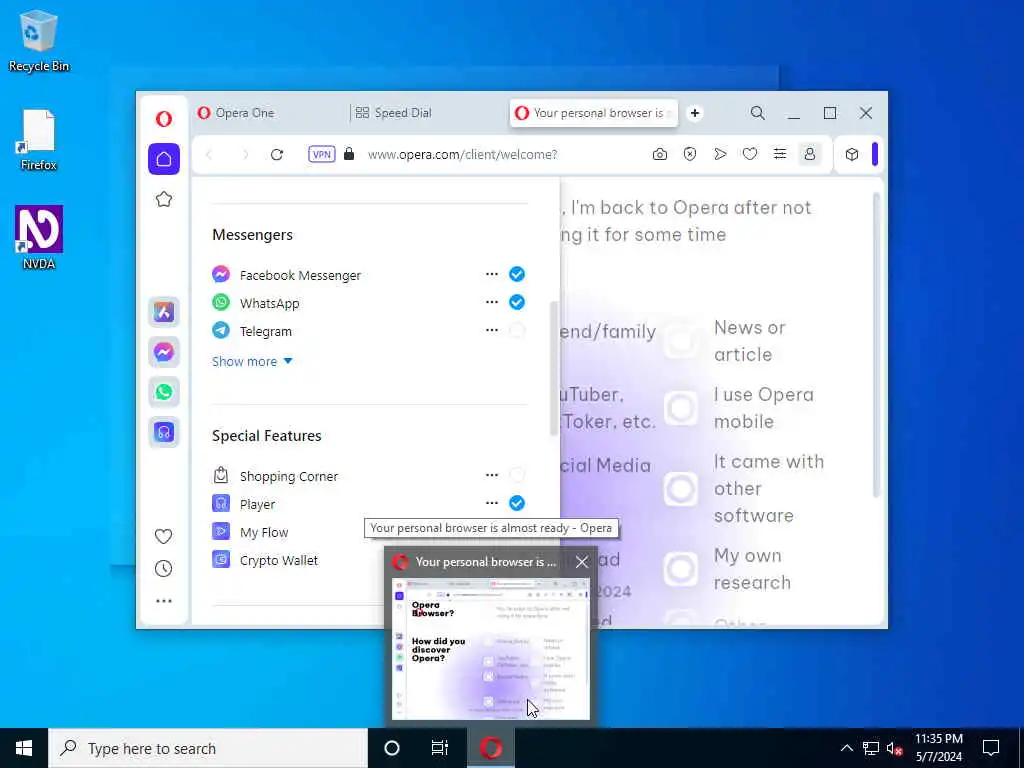The image size is (1024, 768).
Task: Open WhatsApp three-dots options
Action: pyautogui.click(x=492, y=302)
